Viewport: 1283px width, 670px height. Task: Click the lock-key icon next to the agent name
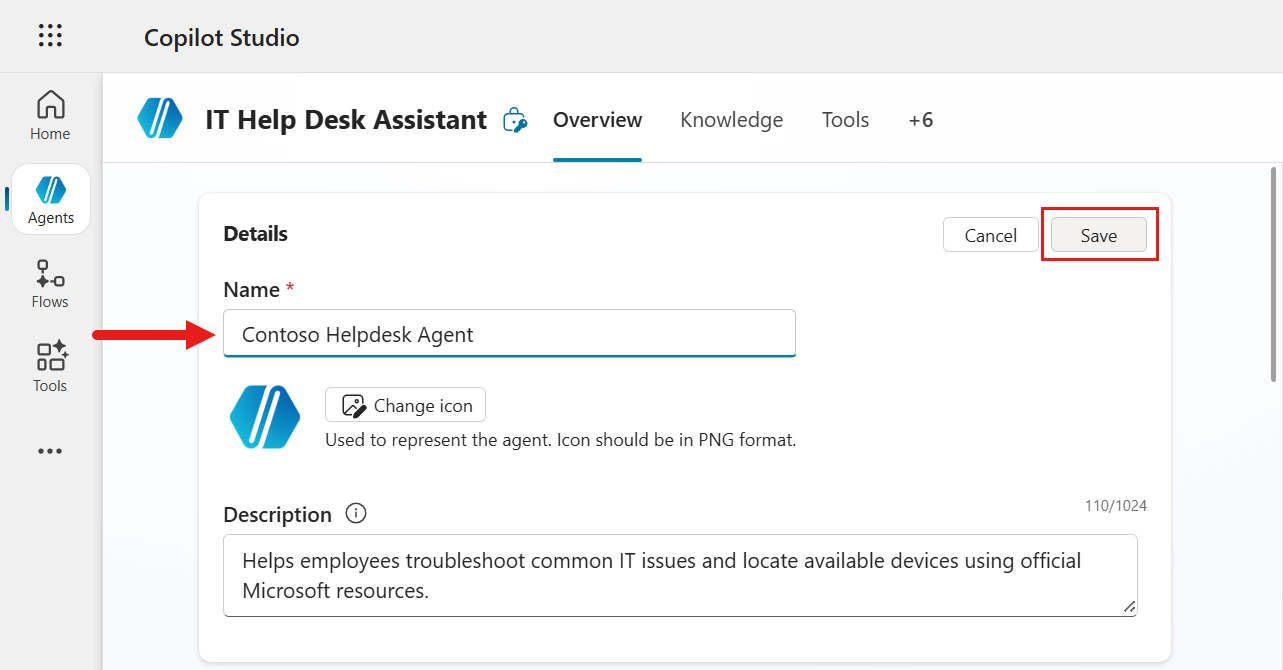click(515, 120)
